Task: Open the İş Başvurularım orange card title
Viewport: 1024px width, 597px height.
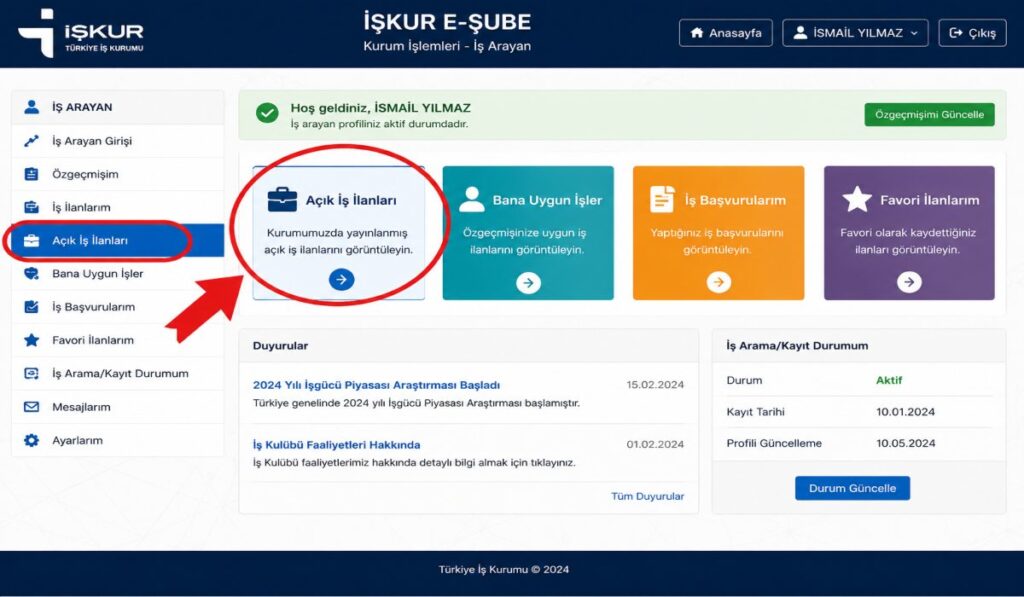Action: pyautogui.click(x=735, y=201)
